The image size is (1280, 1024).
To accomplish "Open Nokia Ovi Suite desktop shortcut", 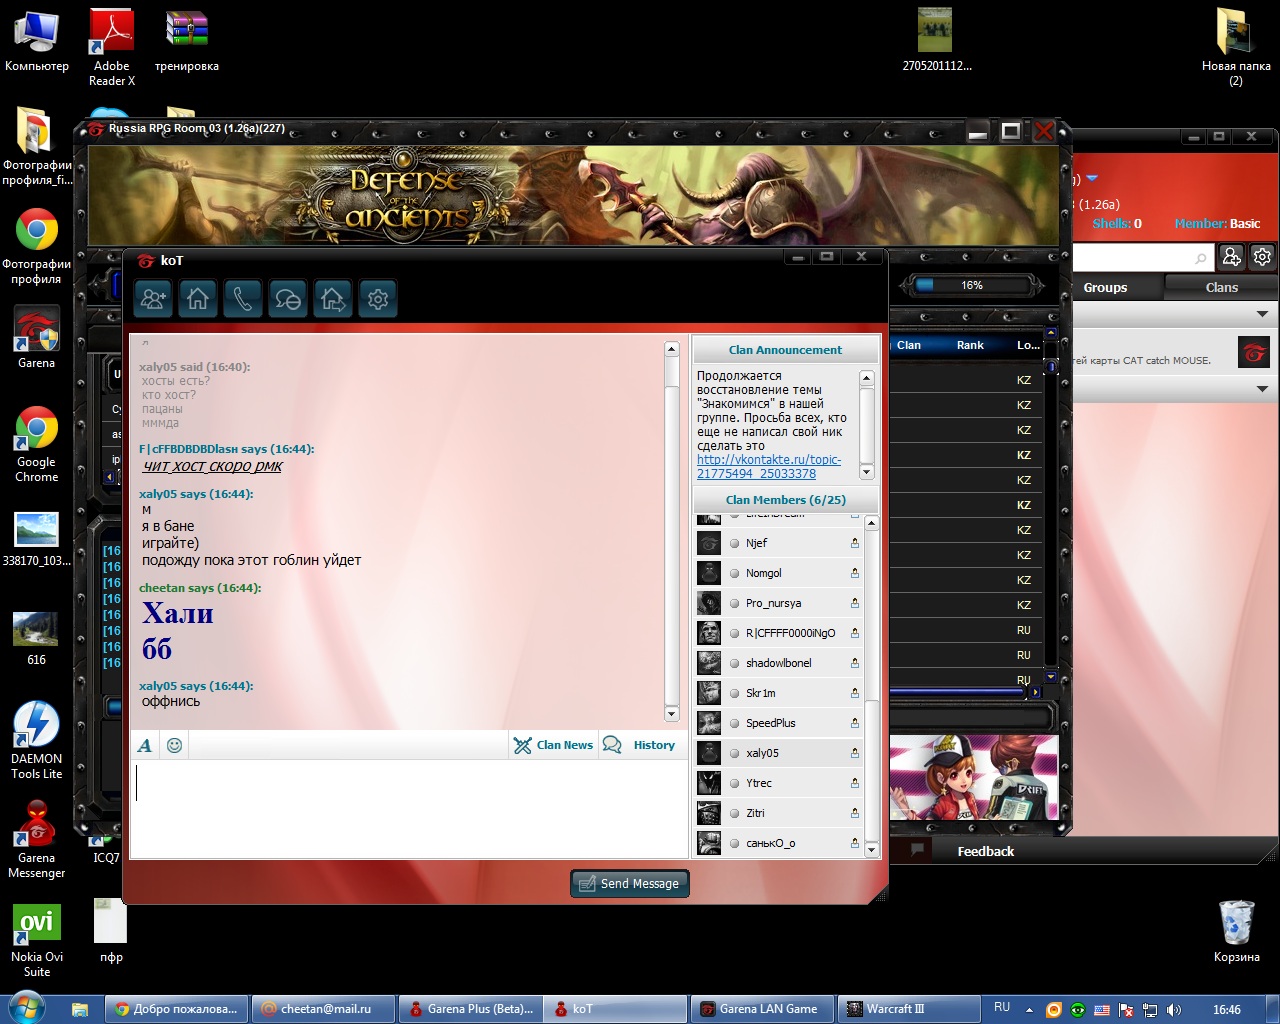I will tap(36, 940).
